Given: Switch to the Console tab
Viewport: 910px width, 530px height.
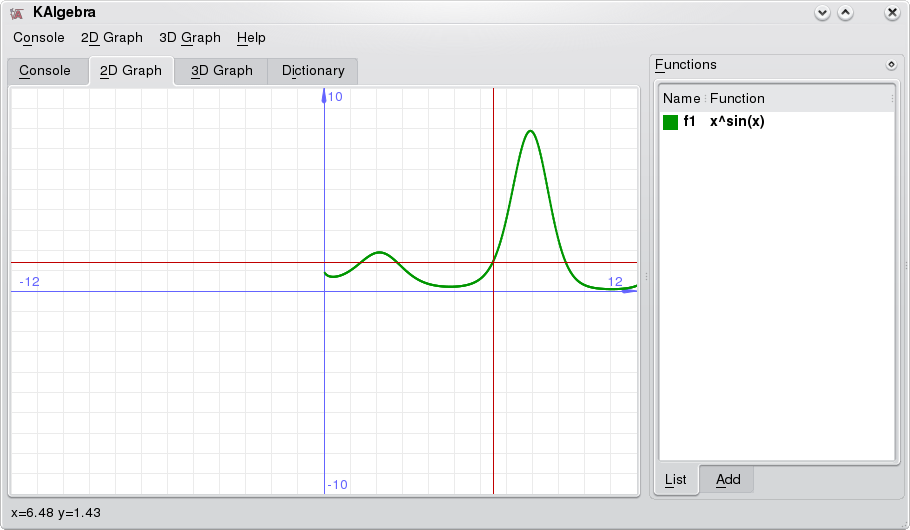Looking at the screenshot, I should [48, 71].
